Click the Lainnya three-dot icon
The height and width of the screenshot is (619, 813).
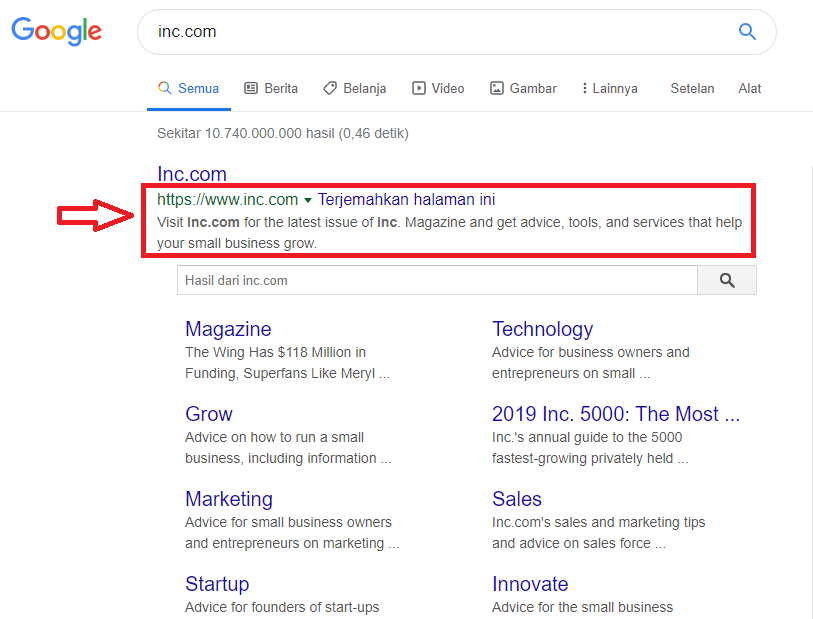[587, 88]
